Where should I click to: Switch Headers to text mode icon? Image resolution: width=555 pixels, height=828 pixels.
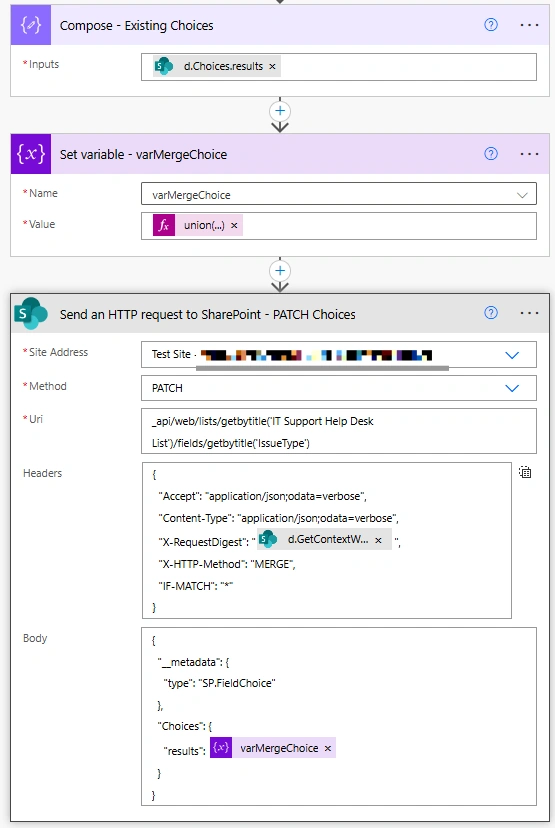tap(524, 472)
